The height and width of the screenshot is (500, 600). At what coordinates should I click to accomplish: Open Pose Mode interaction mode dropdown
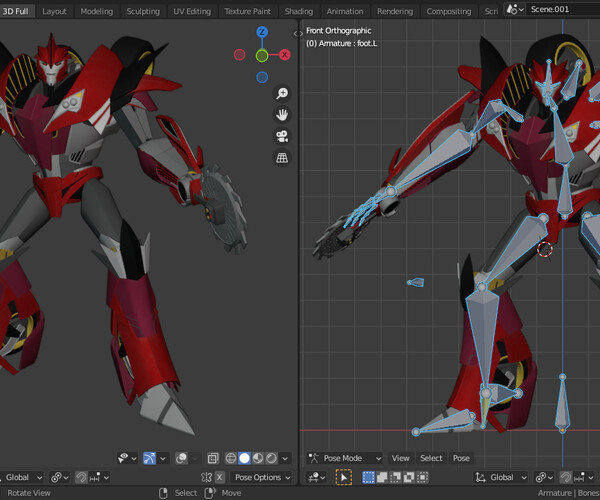pos(345,458)
